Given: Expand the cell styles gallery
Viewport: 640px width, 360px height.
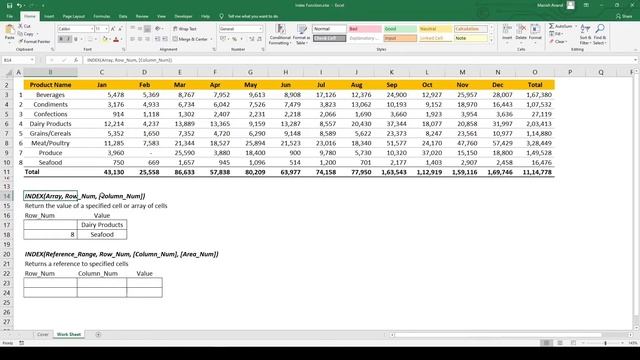Looking at the screenshot, I should coord(491,40).
